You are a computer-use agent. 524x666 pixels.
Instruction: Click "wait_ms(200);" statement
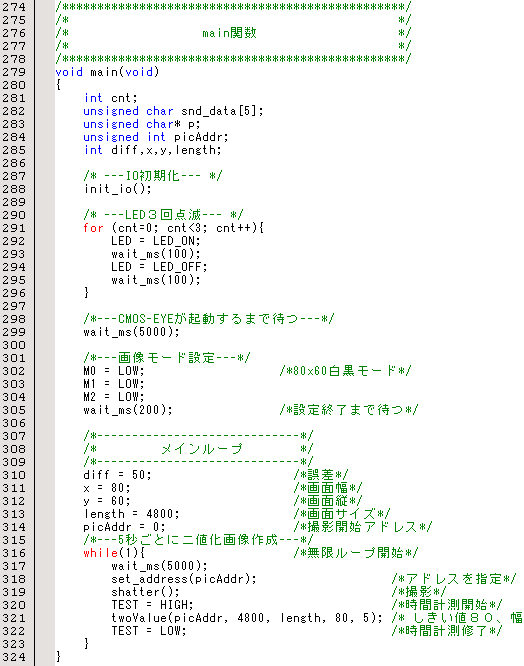tap(128, 410)
